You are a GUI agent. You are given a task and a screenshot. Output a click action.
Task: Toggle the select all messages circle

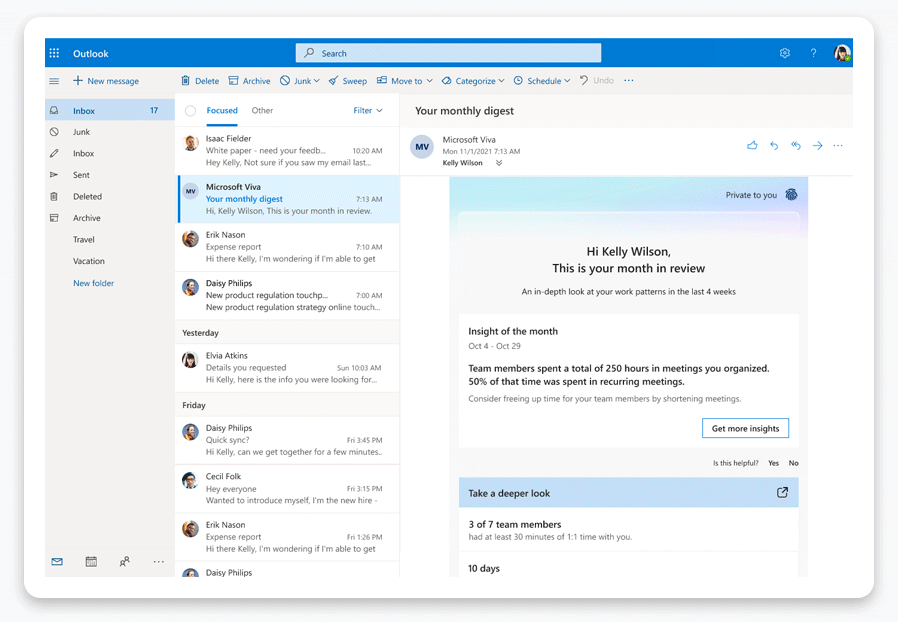[x=190, y=111]
